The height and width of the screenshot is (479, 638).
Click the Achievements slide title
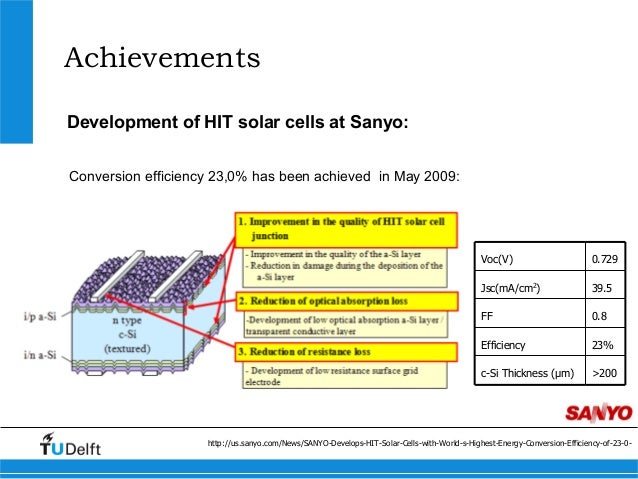pos(162,58)
